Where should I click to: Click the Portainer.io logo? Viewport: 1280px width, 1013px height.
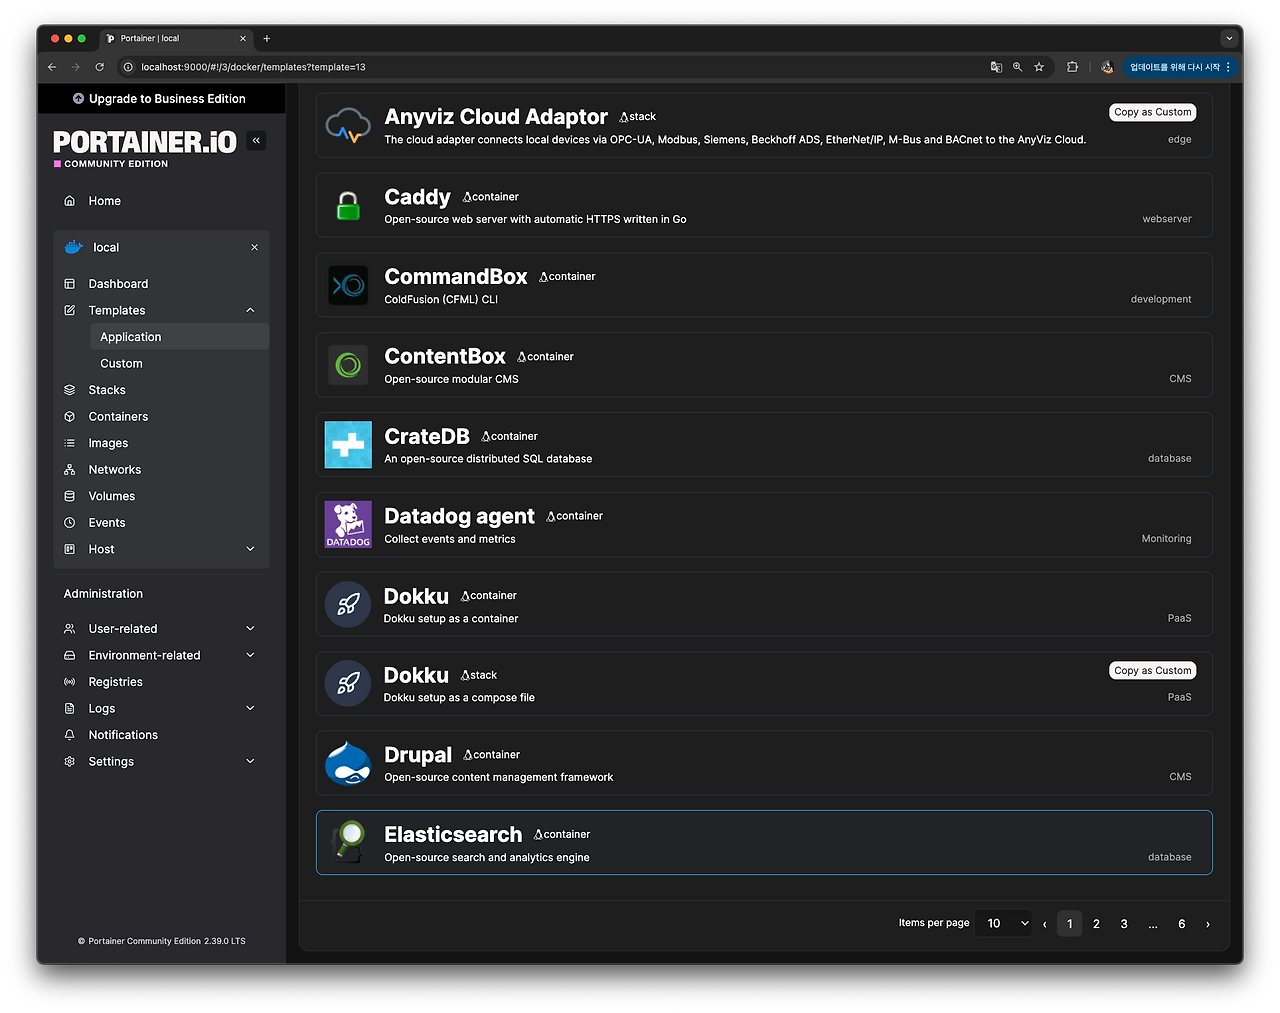(x=145, y=147)
